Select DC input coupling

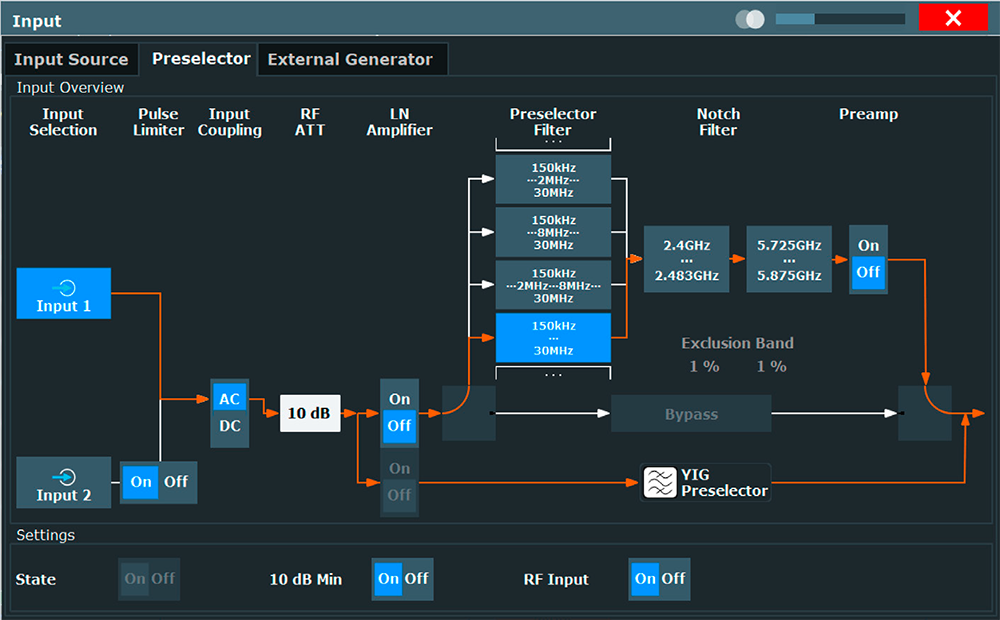point(230,426)
